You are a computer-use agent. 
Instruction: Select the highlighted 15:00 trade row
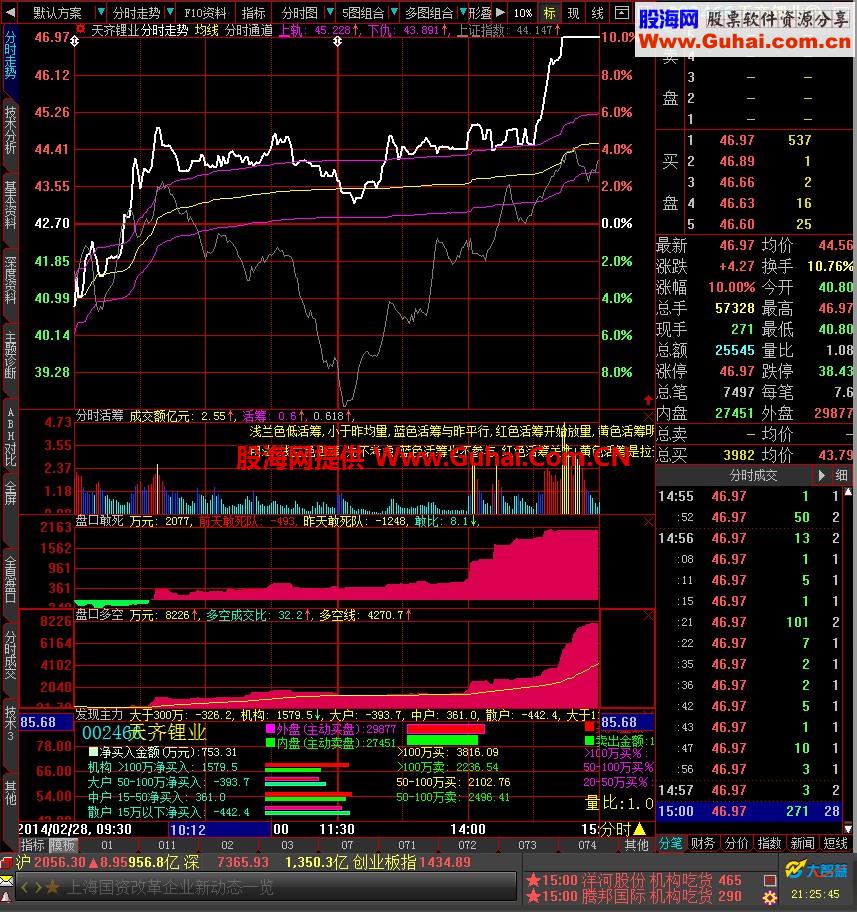[x=749, y=811]
